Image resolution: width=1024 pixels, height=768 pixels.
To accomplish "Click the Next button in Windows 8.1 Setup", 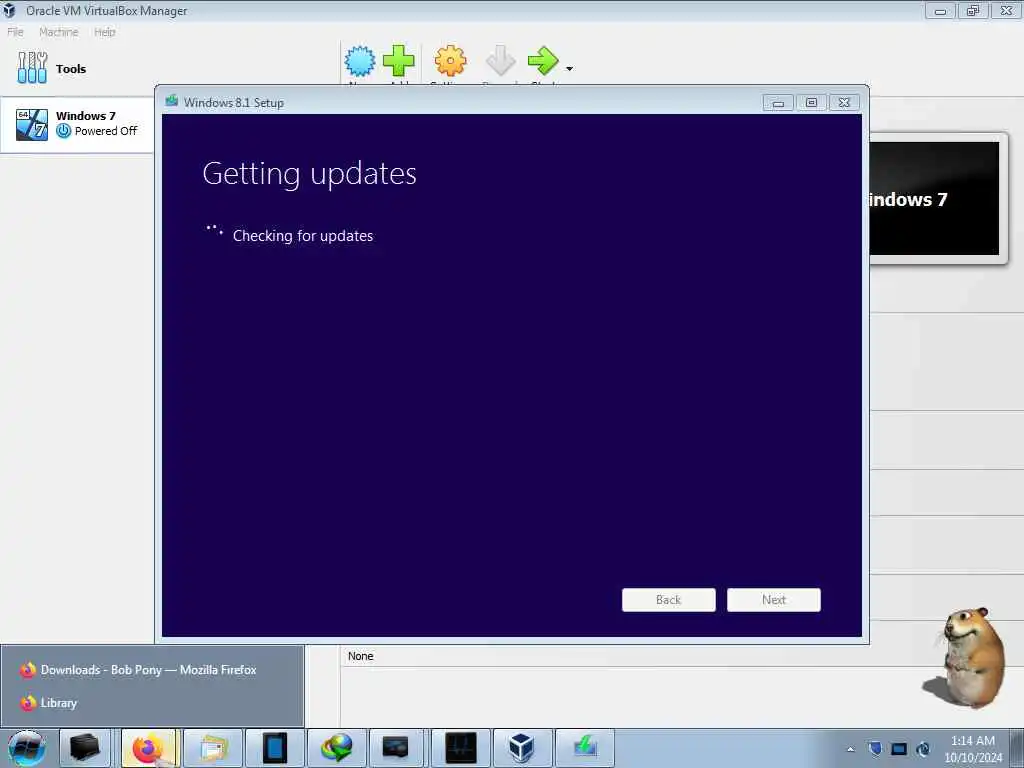I will (x=774, y=600).
